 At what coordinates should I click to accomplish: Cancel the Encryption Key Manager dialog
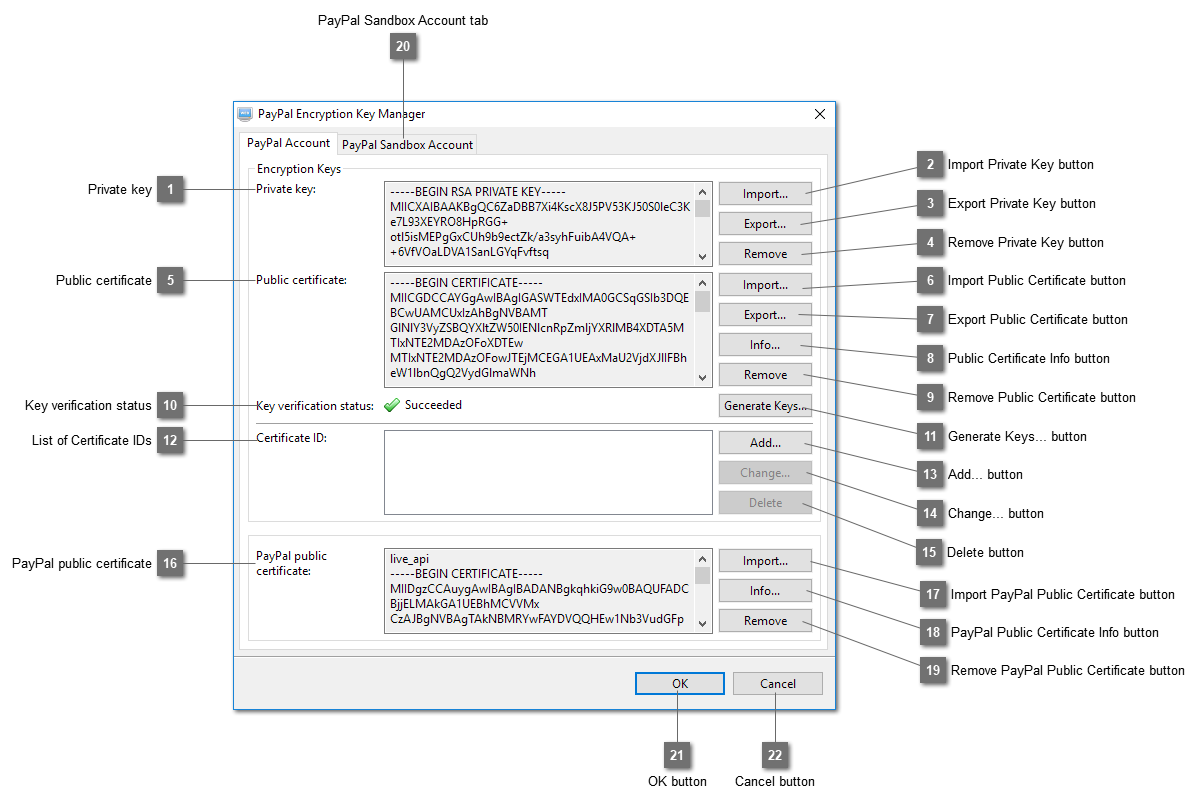[778, 683]
